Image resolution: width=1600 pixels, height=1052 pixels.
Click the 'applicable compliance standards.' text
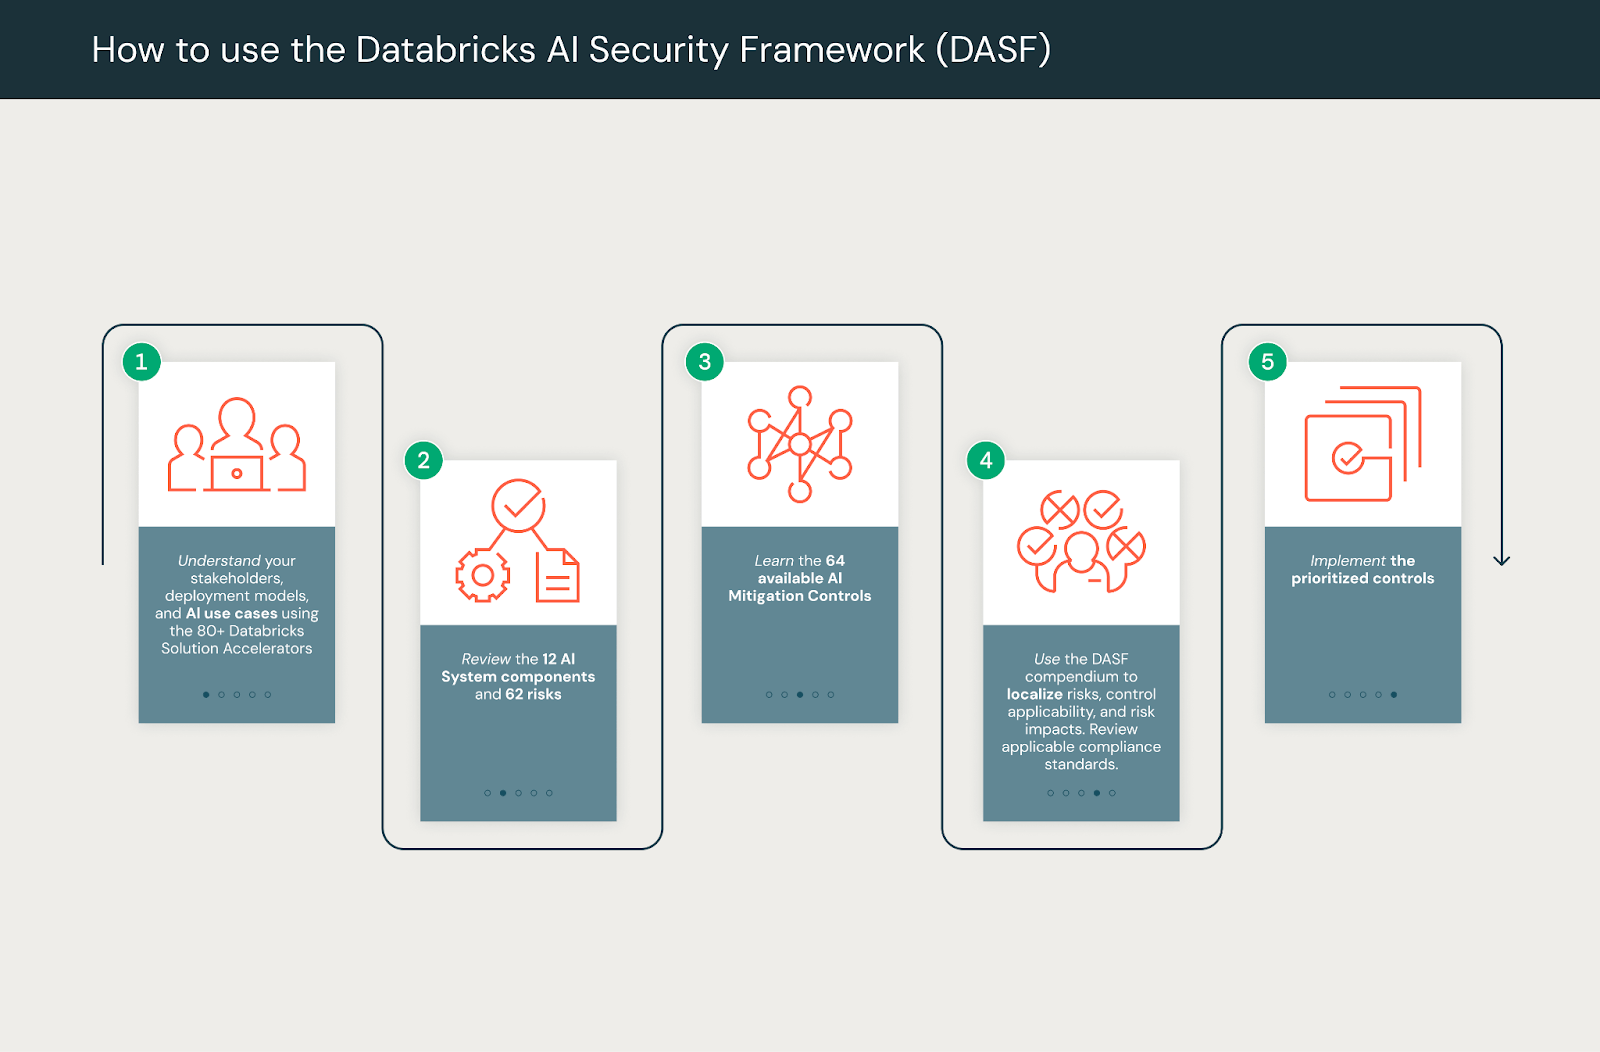(1081, 755)
